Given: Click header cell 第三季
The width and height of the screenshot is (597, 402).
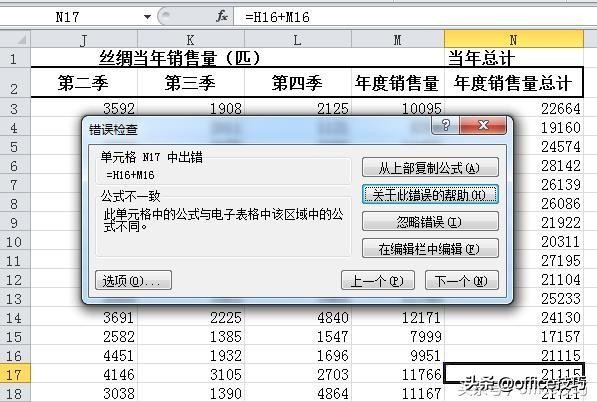Looking at the screenshot, I should (191, 83).
